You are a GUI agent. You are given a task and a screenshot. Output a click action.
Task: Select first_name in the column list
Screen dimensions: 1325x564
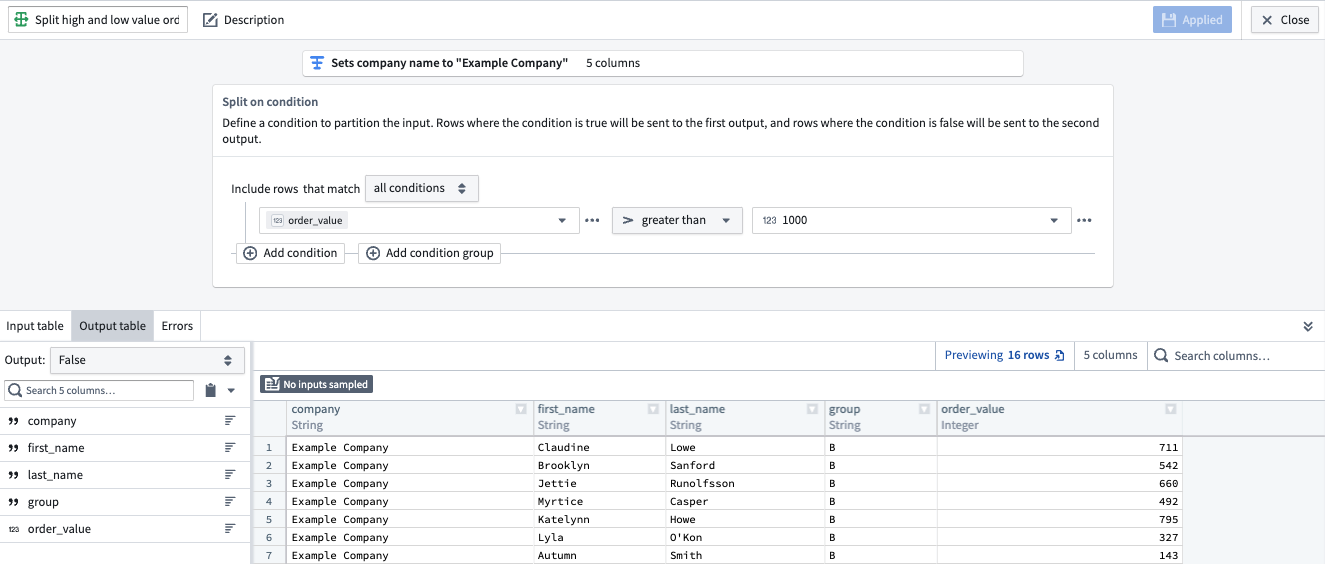(x=125, y=448)
